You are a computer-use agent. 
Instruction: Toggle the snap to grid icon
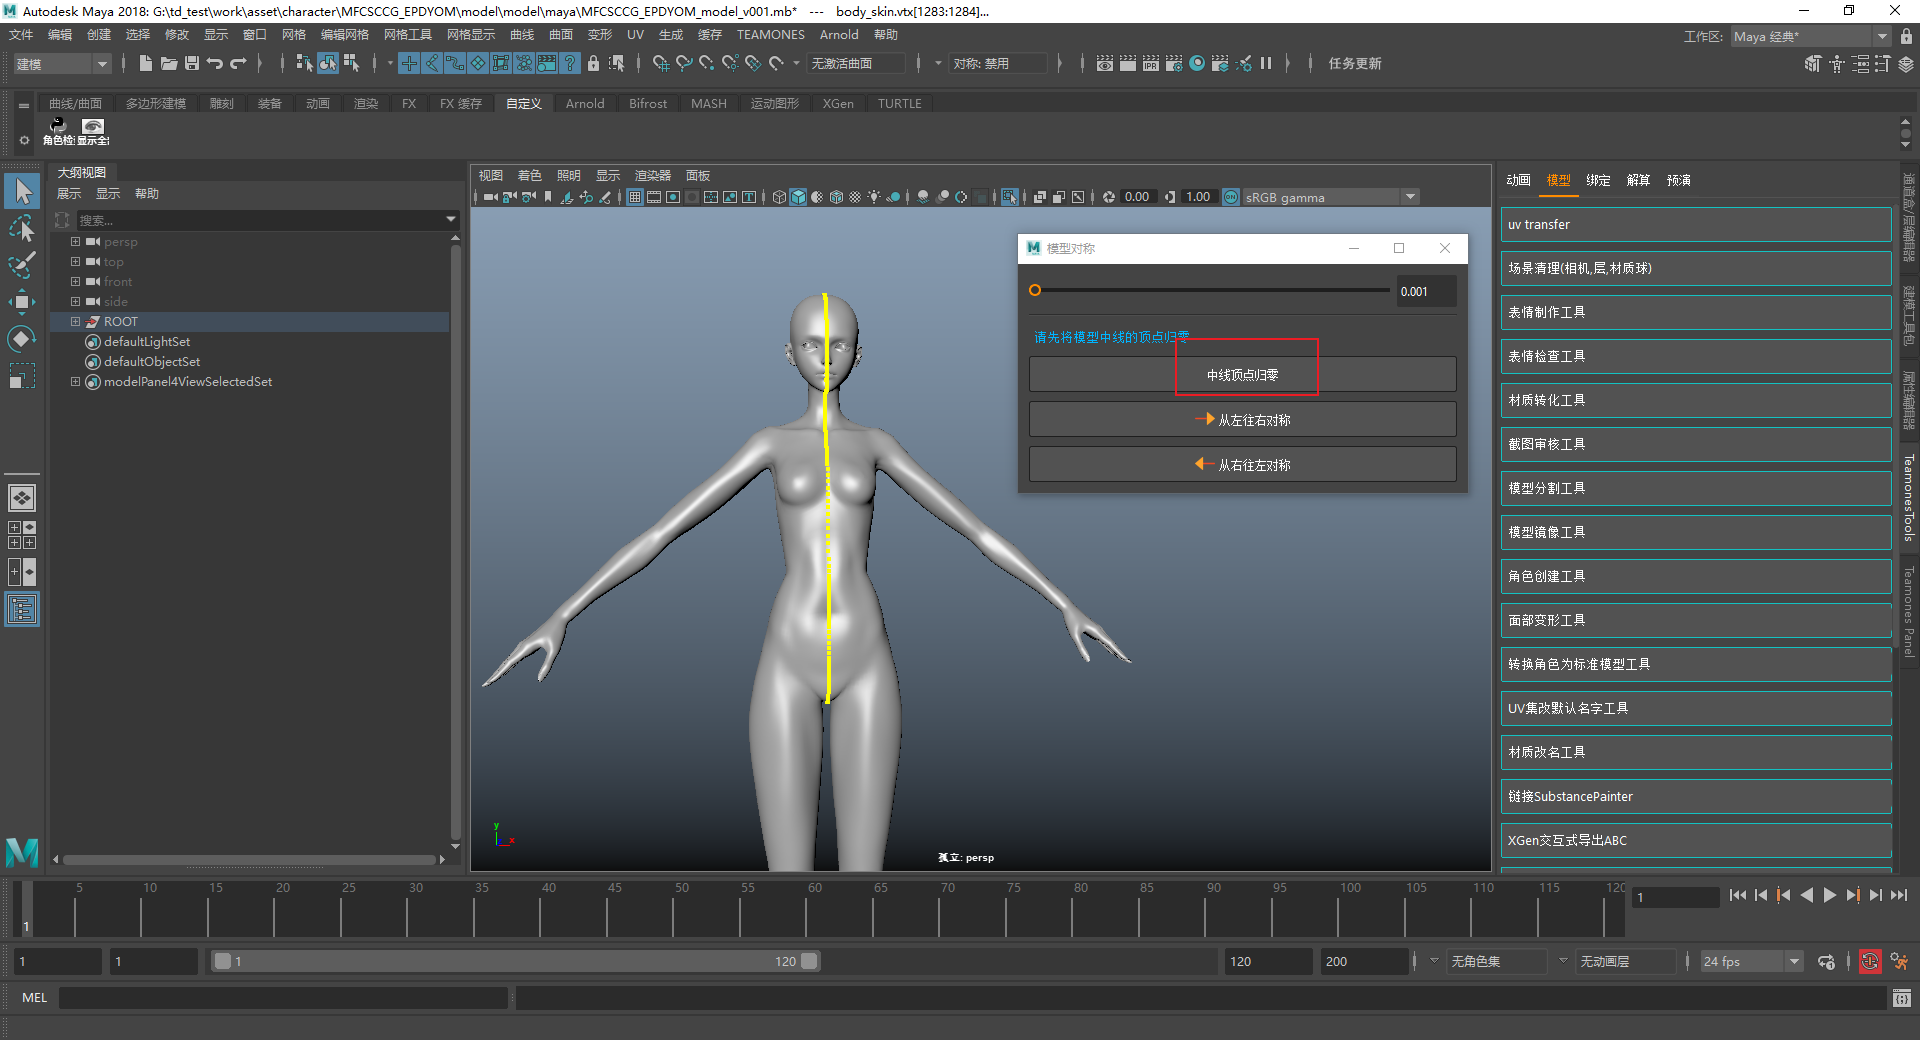pos(660,64)
